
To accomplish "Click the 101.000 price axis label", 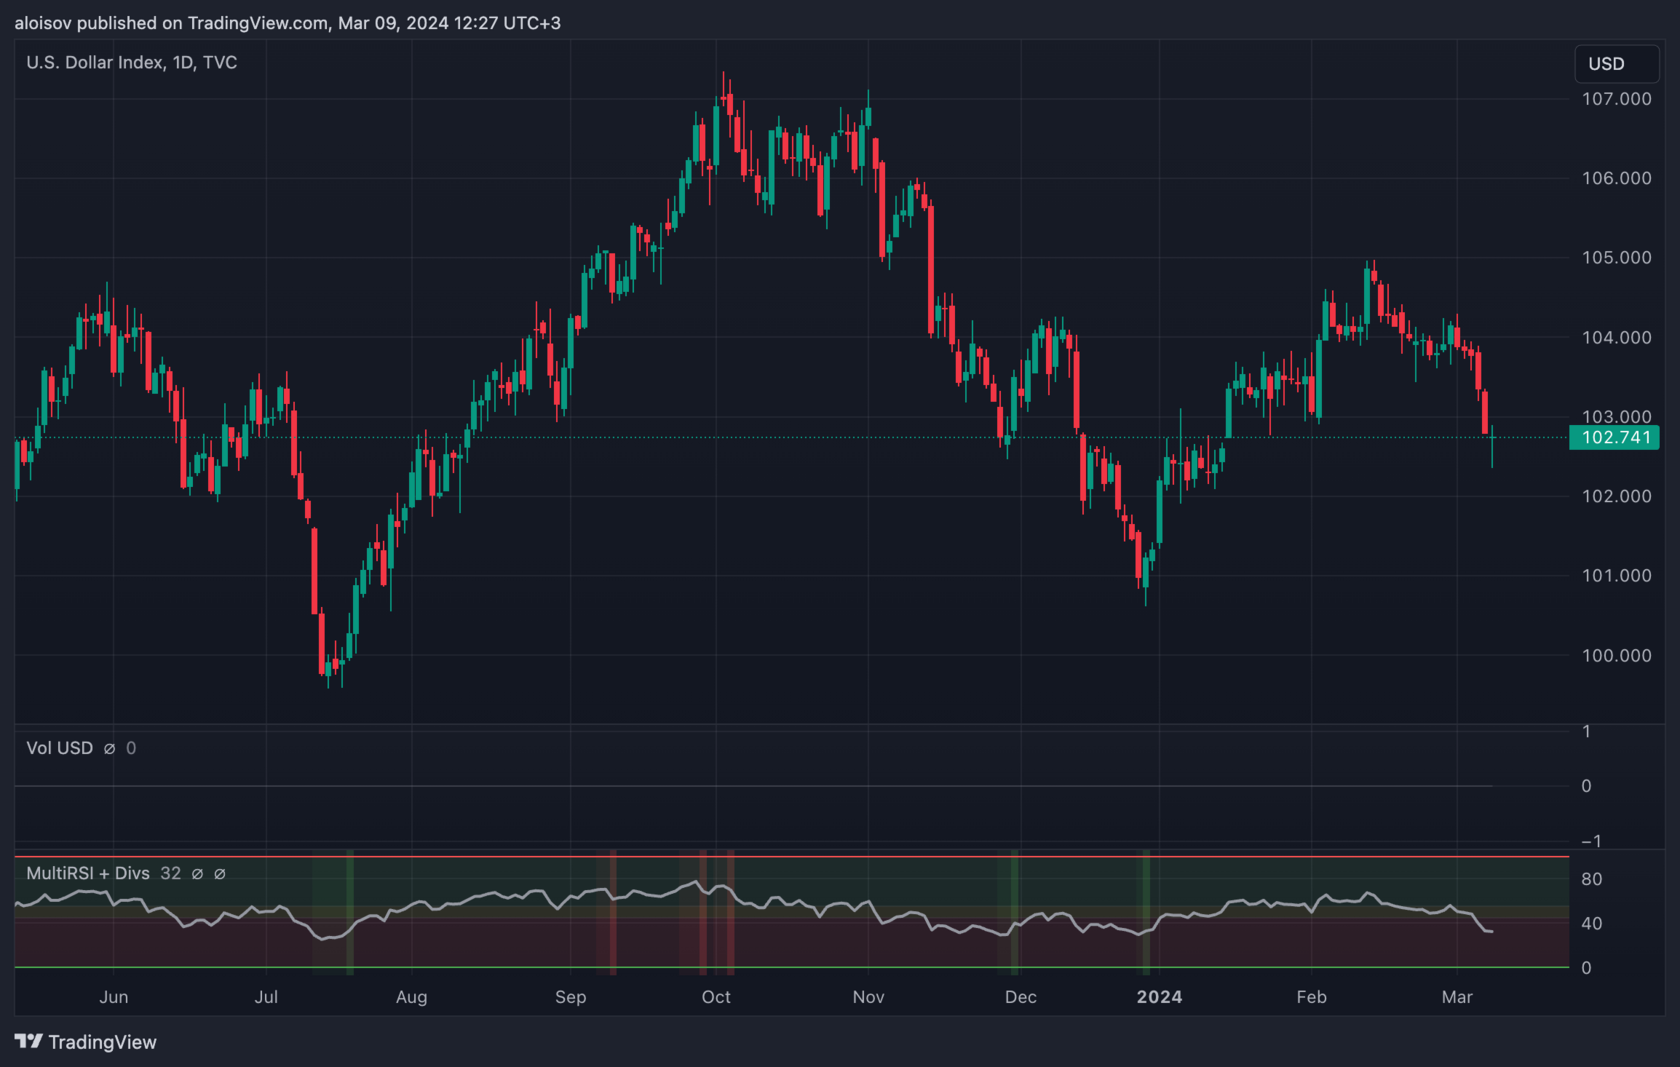I will [x=1616, y=576].
